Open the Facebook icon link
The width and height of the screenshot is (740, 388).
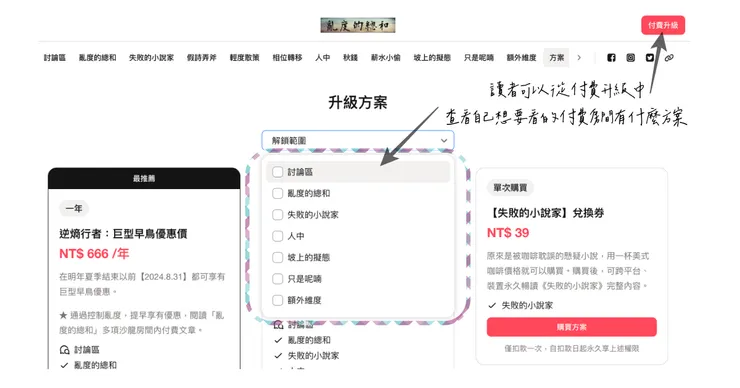point(611,58)
